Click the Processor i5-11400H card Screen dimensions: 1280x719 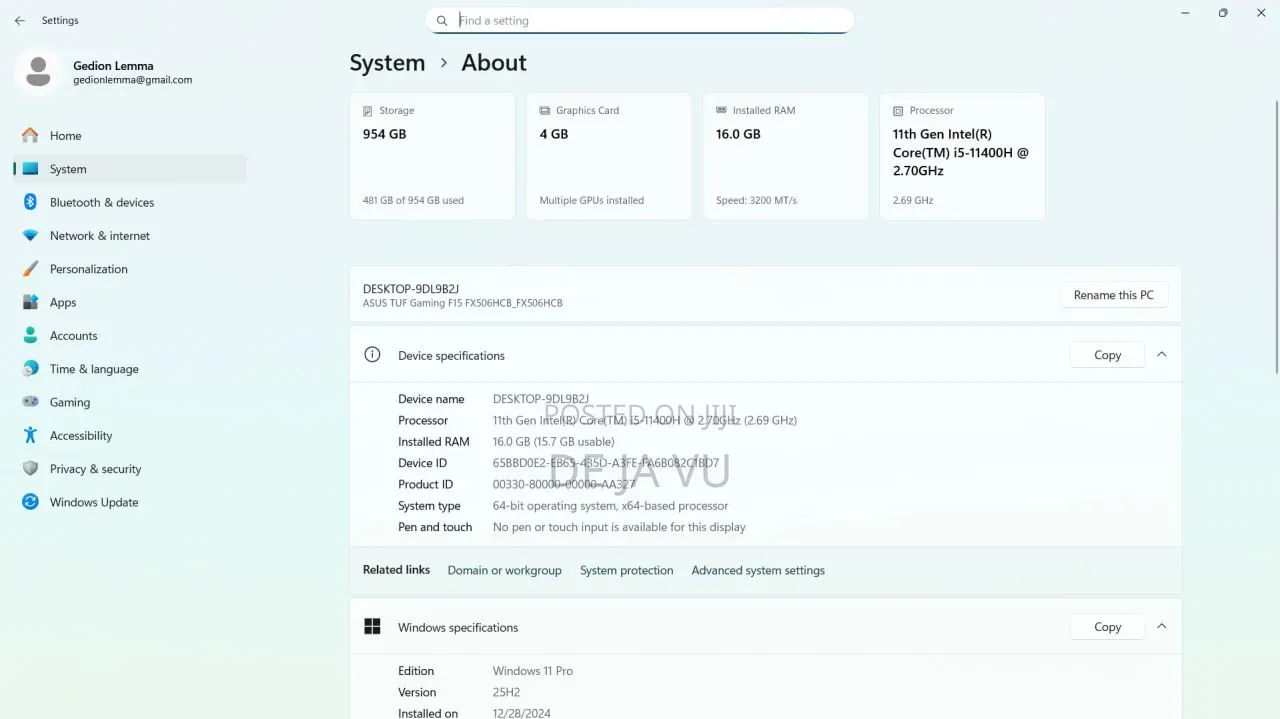pos(962,156)
